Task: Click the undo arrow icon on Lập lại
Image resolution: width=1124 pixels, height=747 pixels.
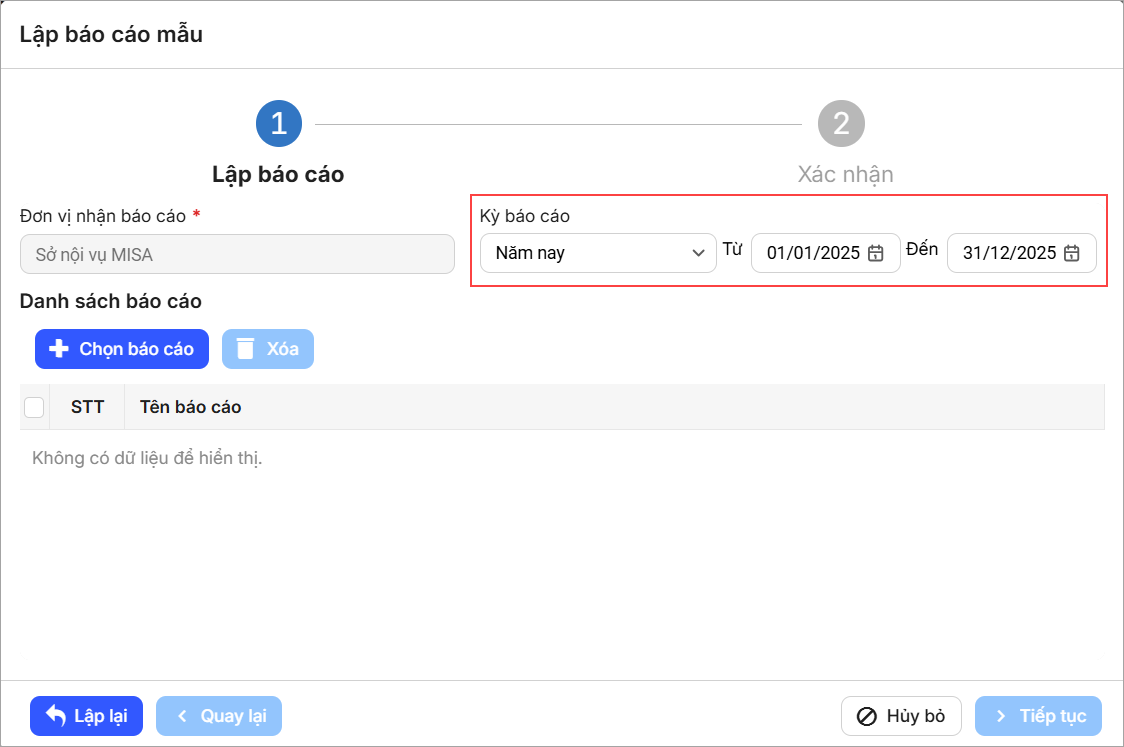Action: pyautogui.click(x=56, y=716)
